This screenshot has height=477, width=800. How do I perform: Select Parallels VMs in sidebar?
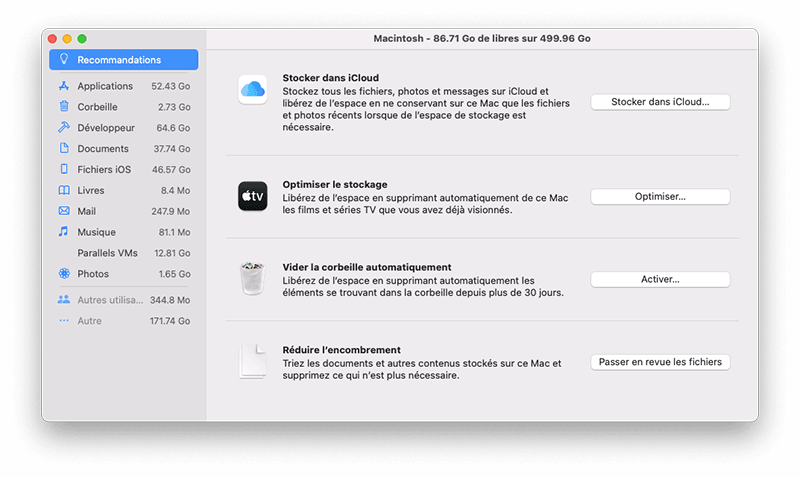[x=108, y=253]
